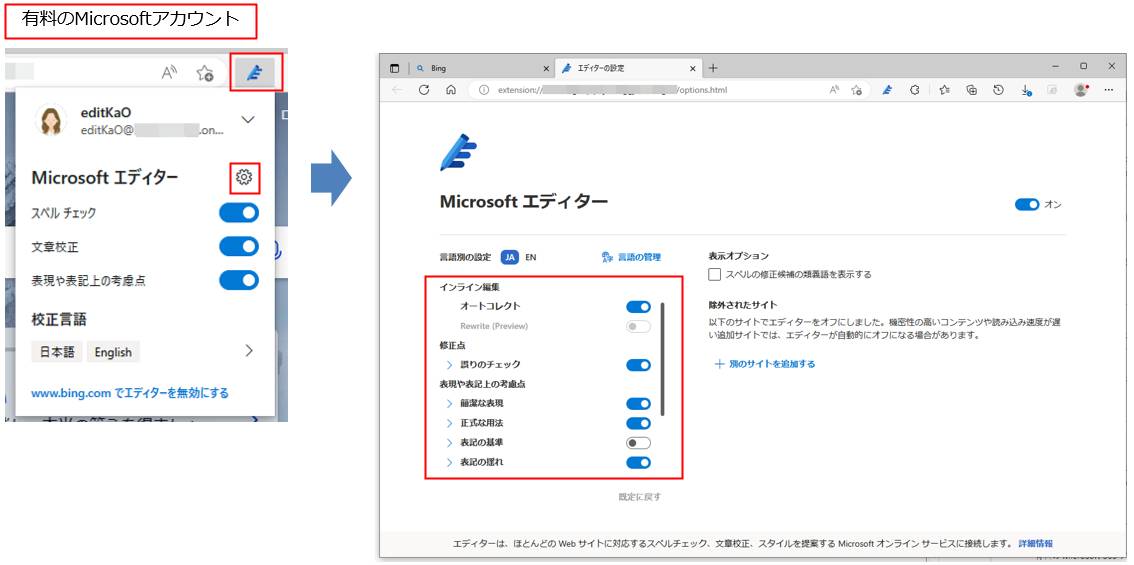Image resolution: width=1134 pixels, height=565 pixels.
Task: Toggle 表現や表記上の考慮点 switch in popup
Action: (x=239, y=280)
